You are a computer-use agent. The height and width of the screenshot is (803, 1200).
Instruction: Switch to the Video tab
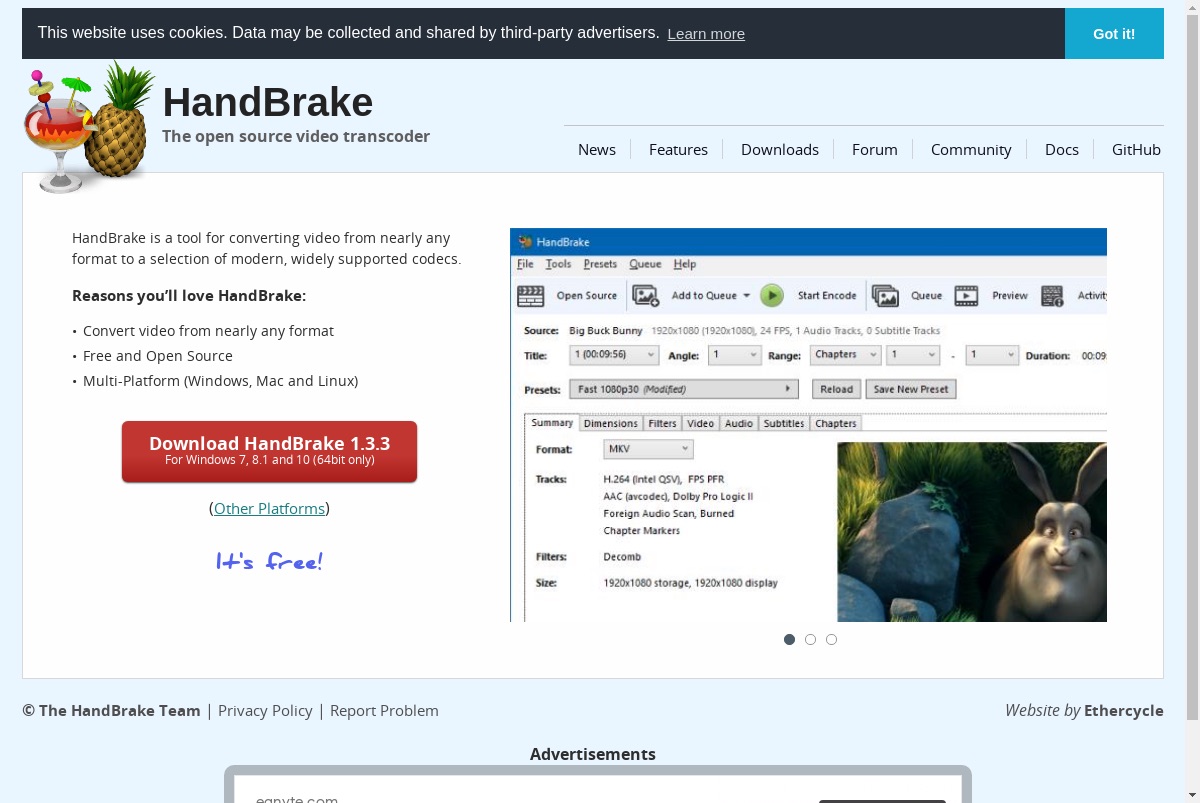pos(700,423)
